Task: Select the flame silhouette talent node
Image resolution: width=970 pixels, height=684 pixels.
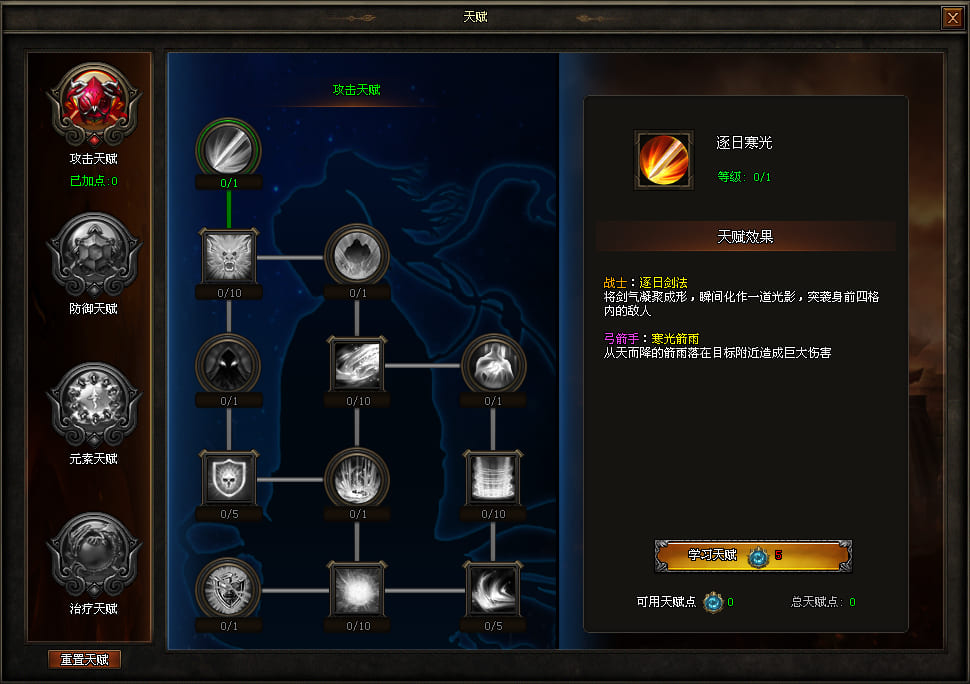Action: [357, 255]
